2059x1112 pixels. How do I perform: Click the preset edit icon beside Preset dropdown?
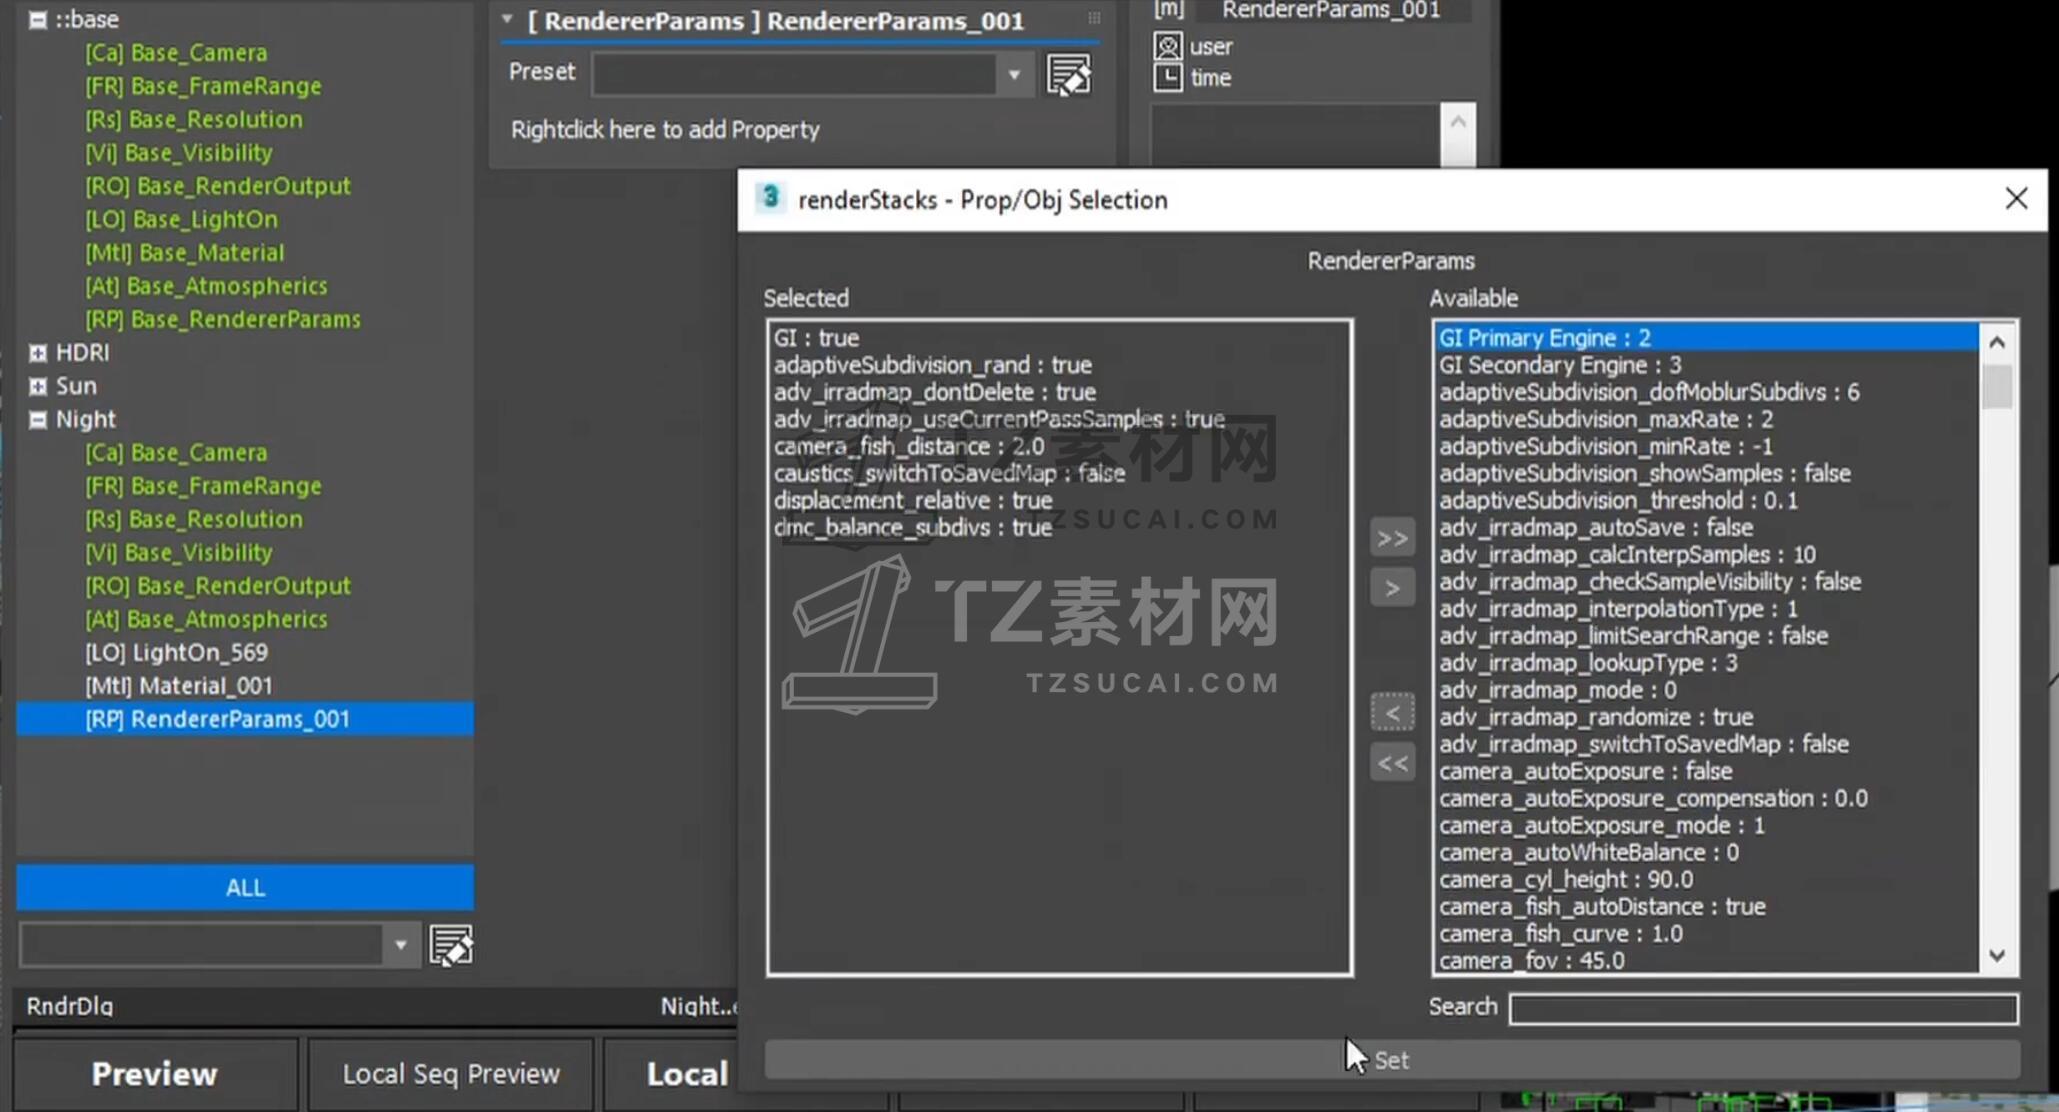tap(1068, 75)
